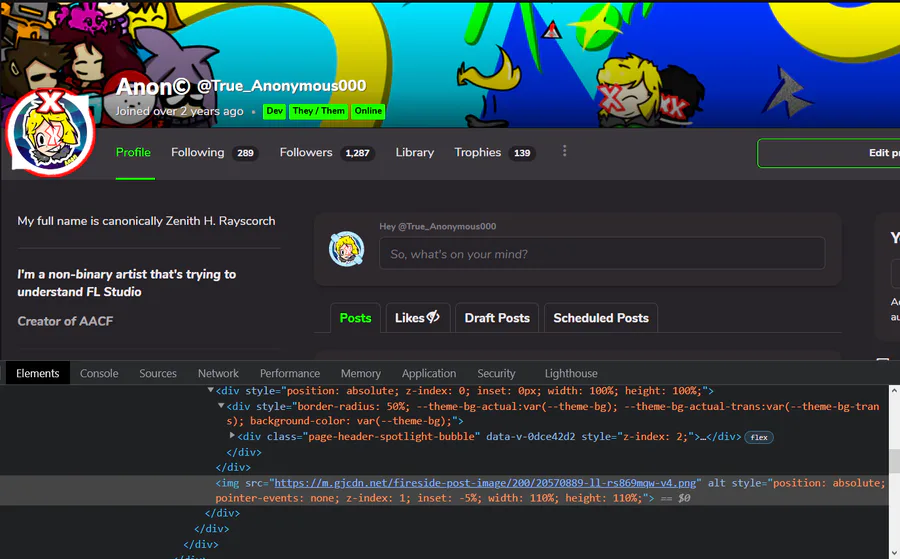900x559 pixels.
Task: Switch to DevTools Application panel
Action: click(x=429, y=373)
